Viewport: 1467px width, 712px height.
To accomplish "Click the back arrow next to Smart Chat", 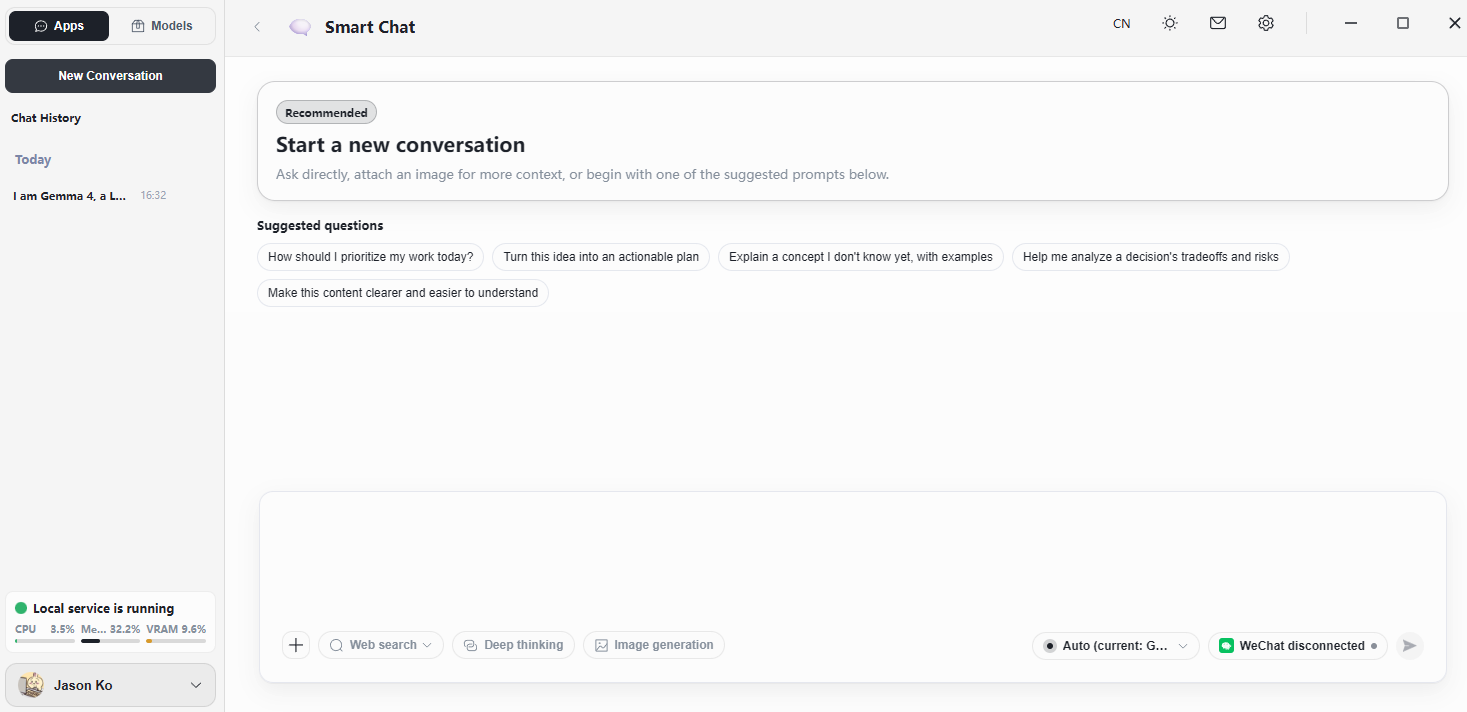I will coord(257,27).
